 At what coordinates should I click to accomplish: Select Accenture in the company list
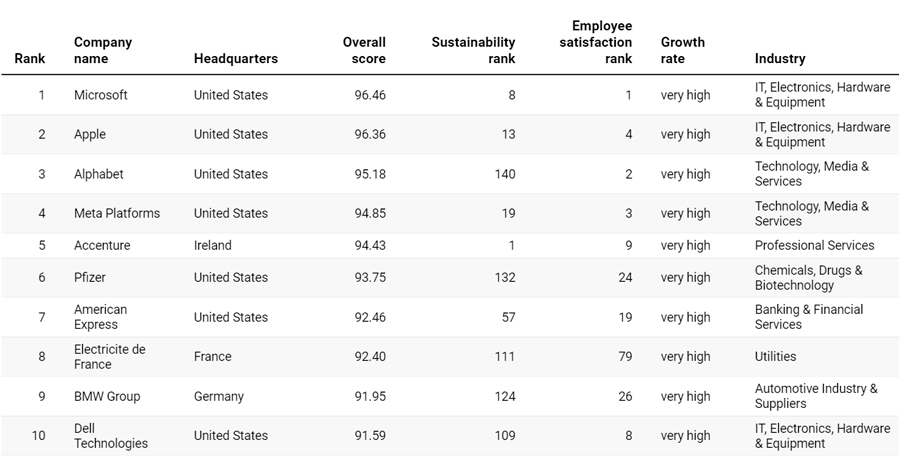102,245
